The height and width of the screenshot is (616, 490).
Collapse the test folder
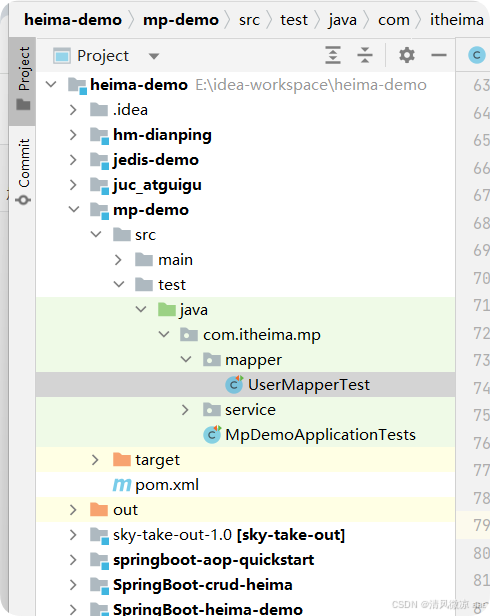coord(119,284)
